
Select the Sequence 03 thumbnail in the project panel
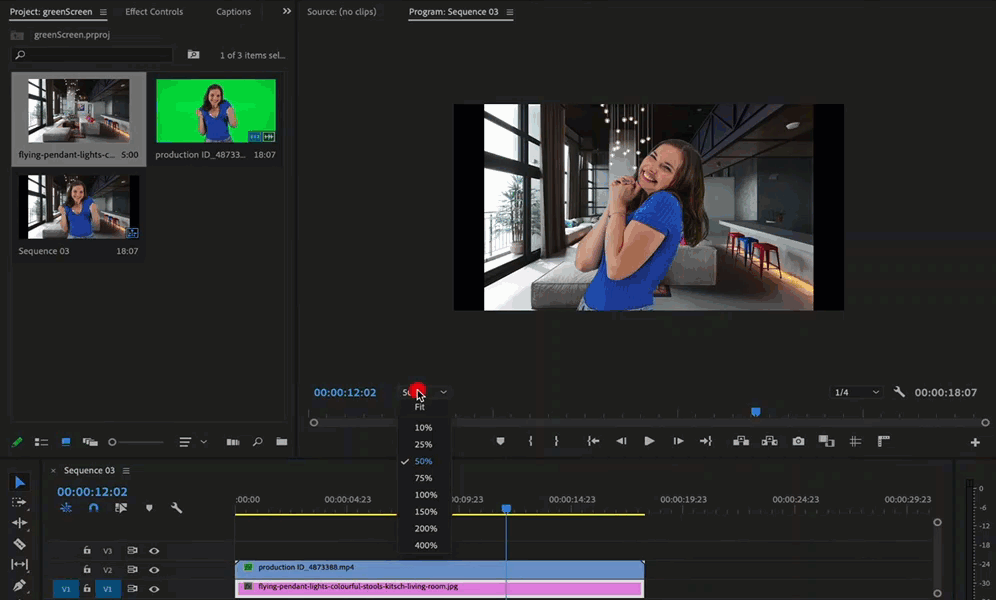(78, 207)
